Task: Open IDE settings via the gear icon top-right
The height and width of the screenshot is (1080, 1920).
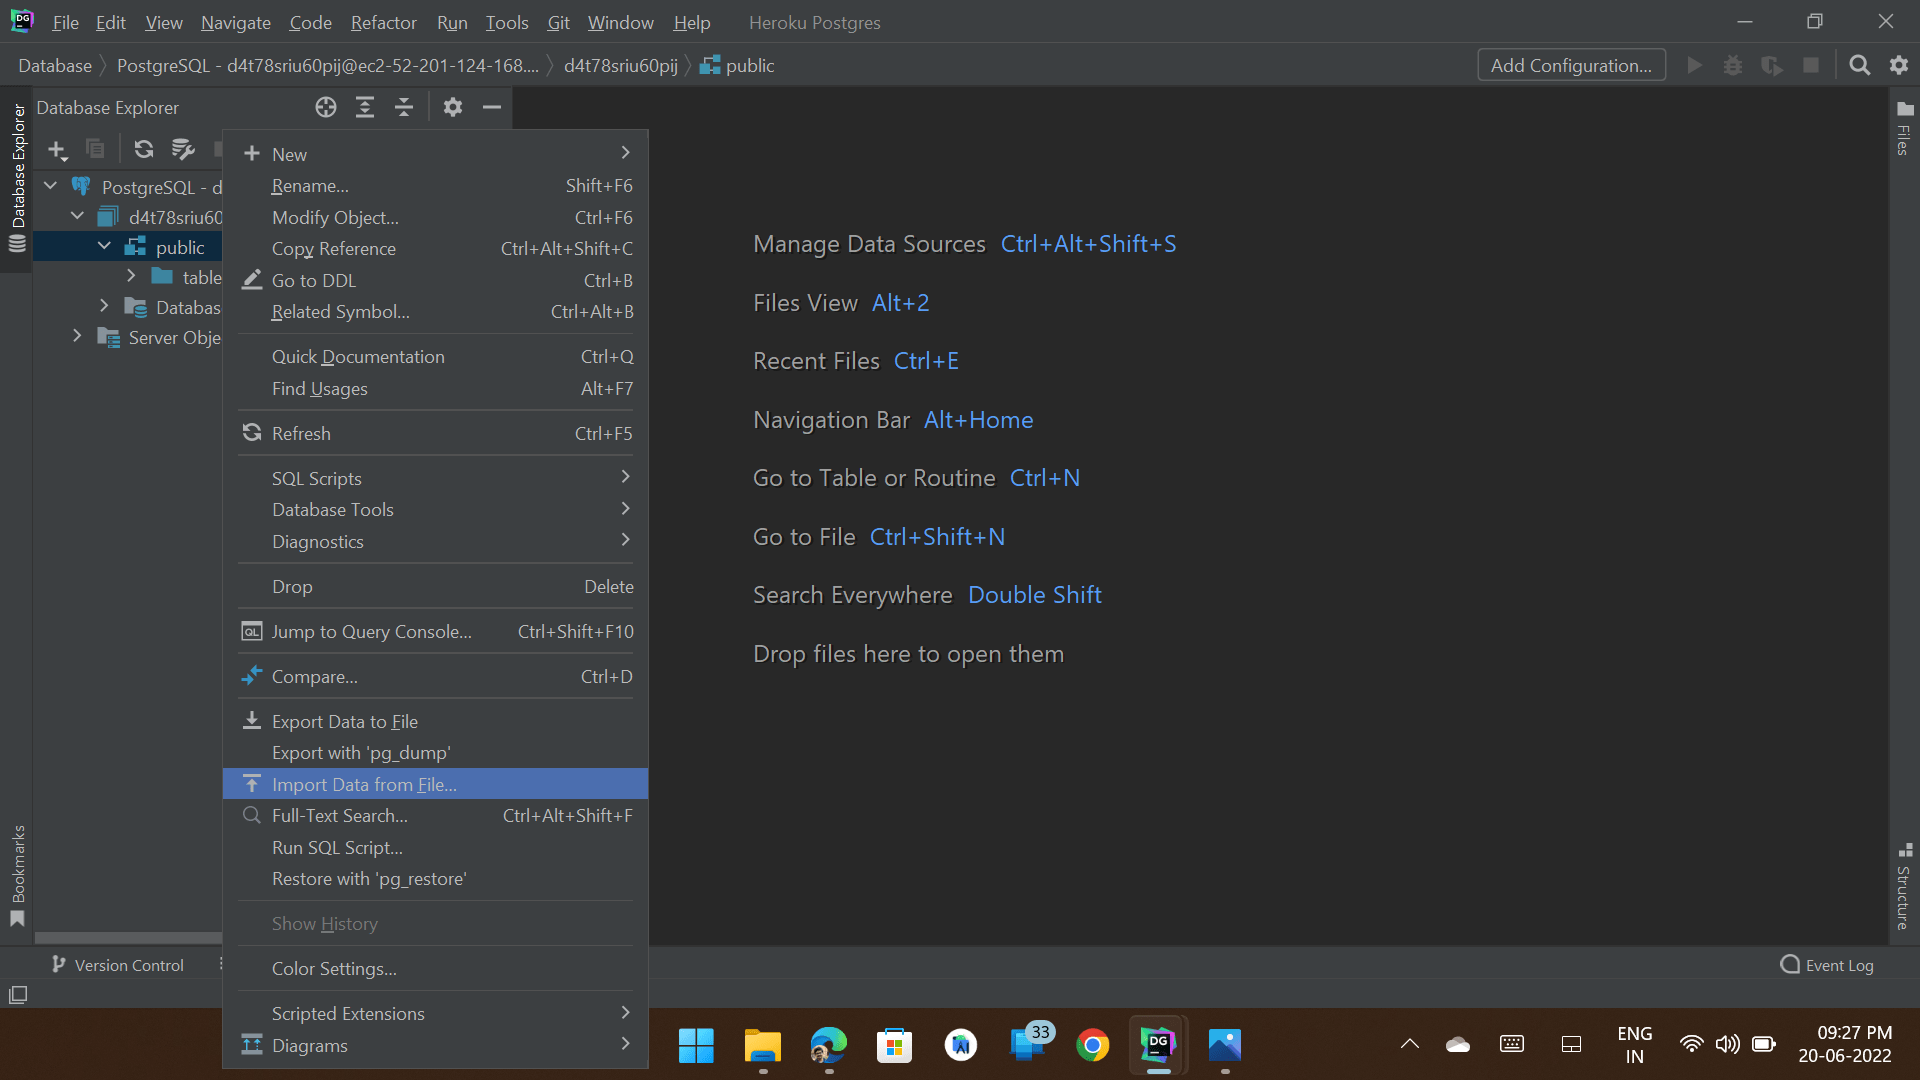Action: (x=1899, y=64)
